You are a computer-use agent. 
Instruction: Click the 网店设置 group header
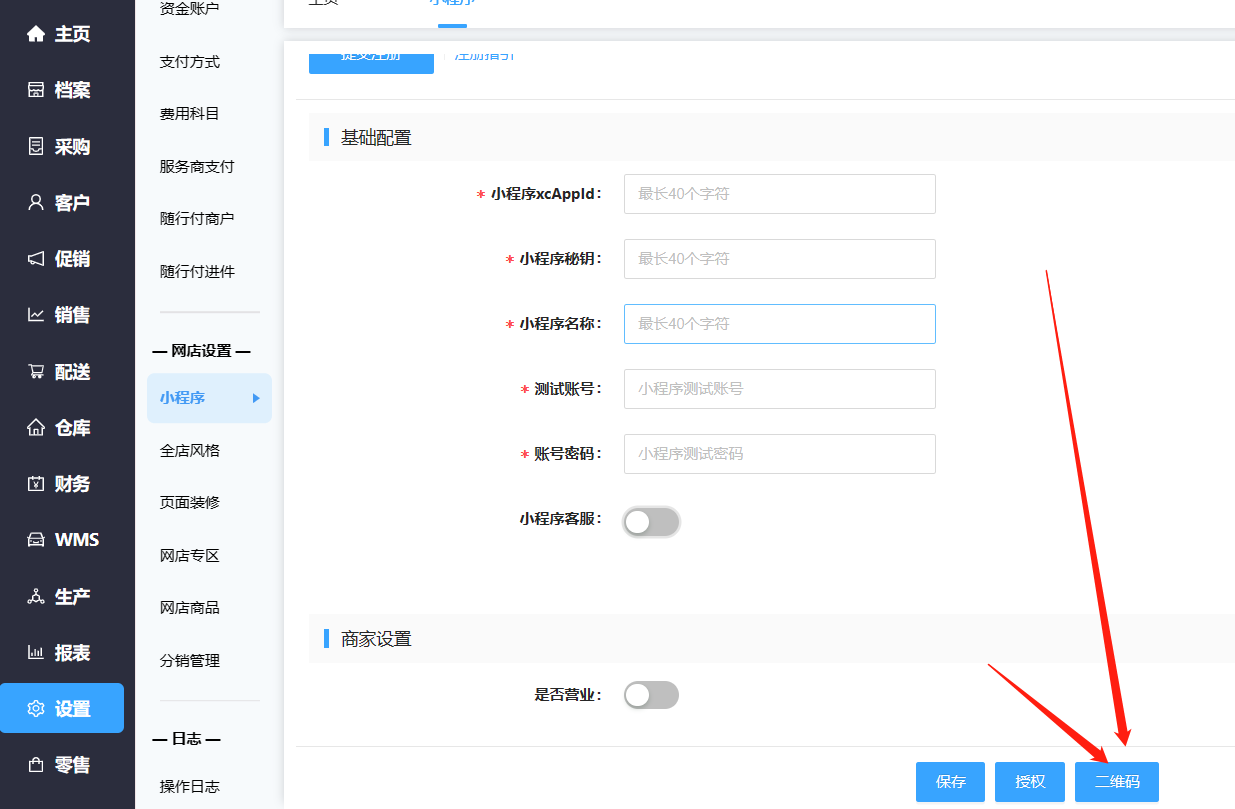click(201, 351)
